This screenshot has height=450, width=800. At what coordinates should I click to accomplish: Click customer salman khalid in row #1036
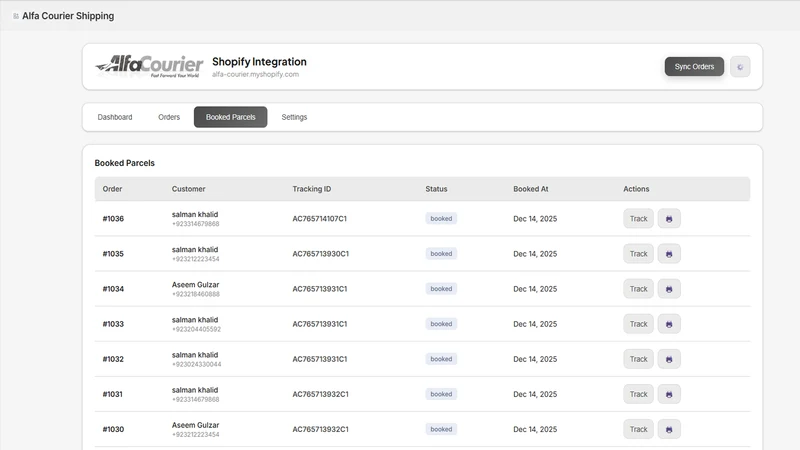pos(195,214)
